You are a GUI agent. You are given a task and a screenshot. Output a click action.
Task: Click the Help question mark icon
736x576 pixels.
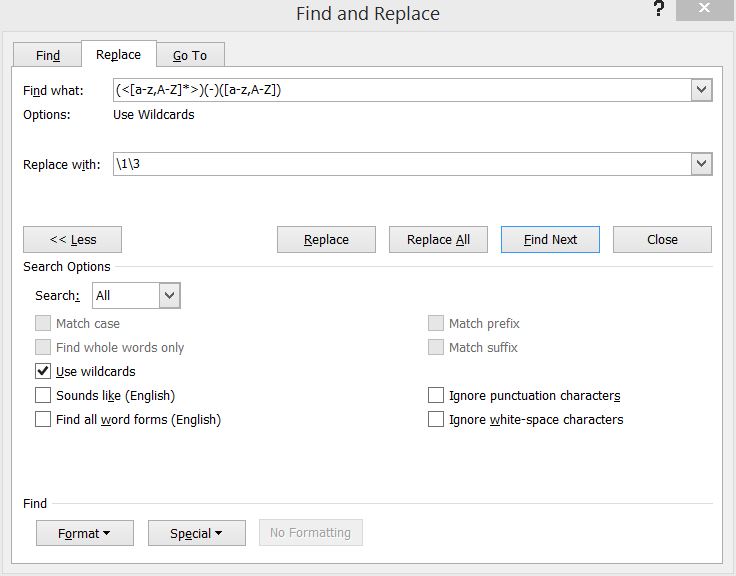click(x=659, y=10)
